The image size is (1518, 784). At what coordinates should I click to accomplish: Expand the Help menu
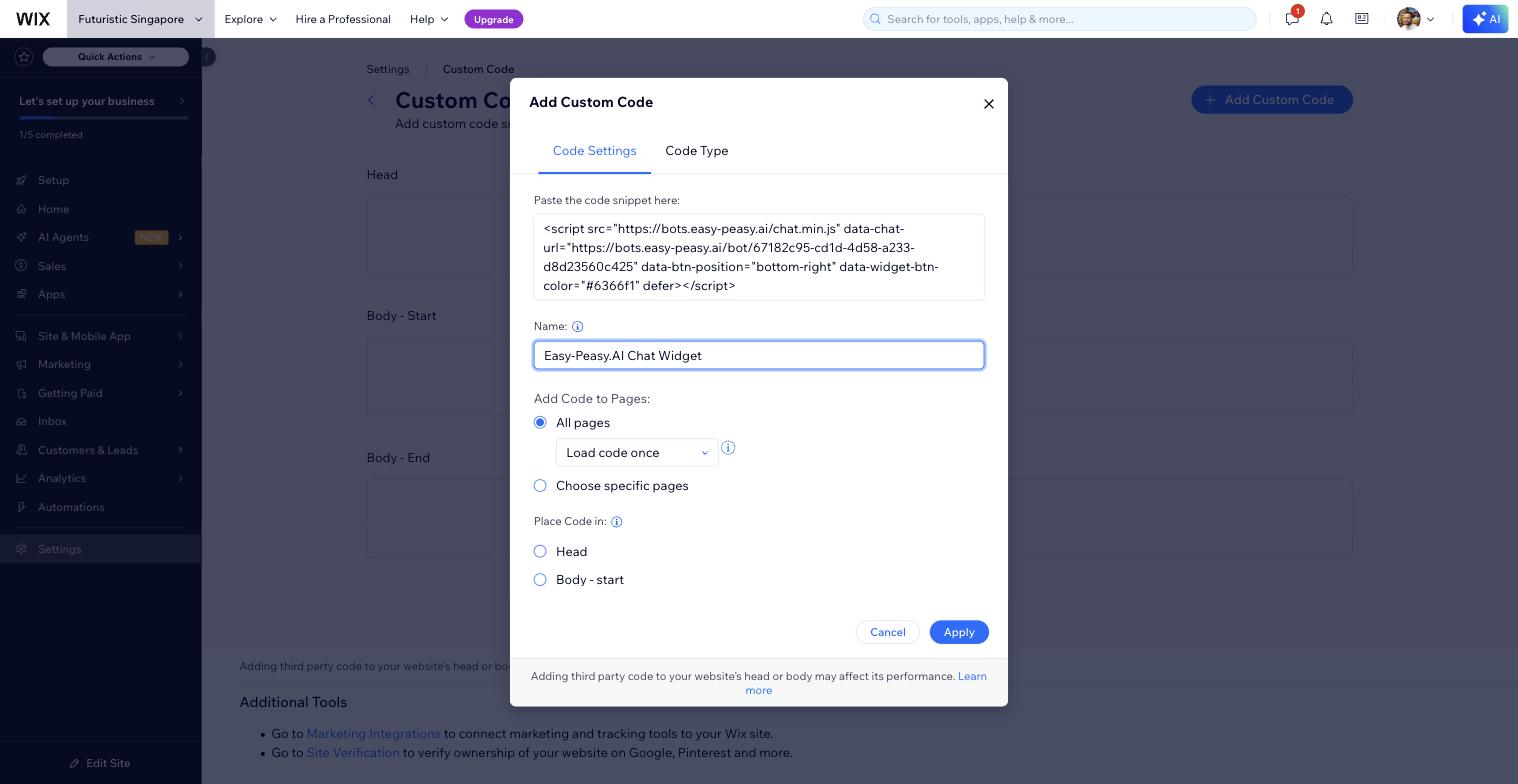click(x=429, y=19)
